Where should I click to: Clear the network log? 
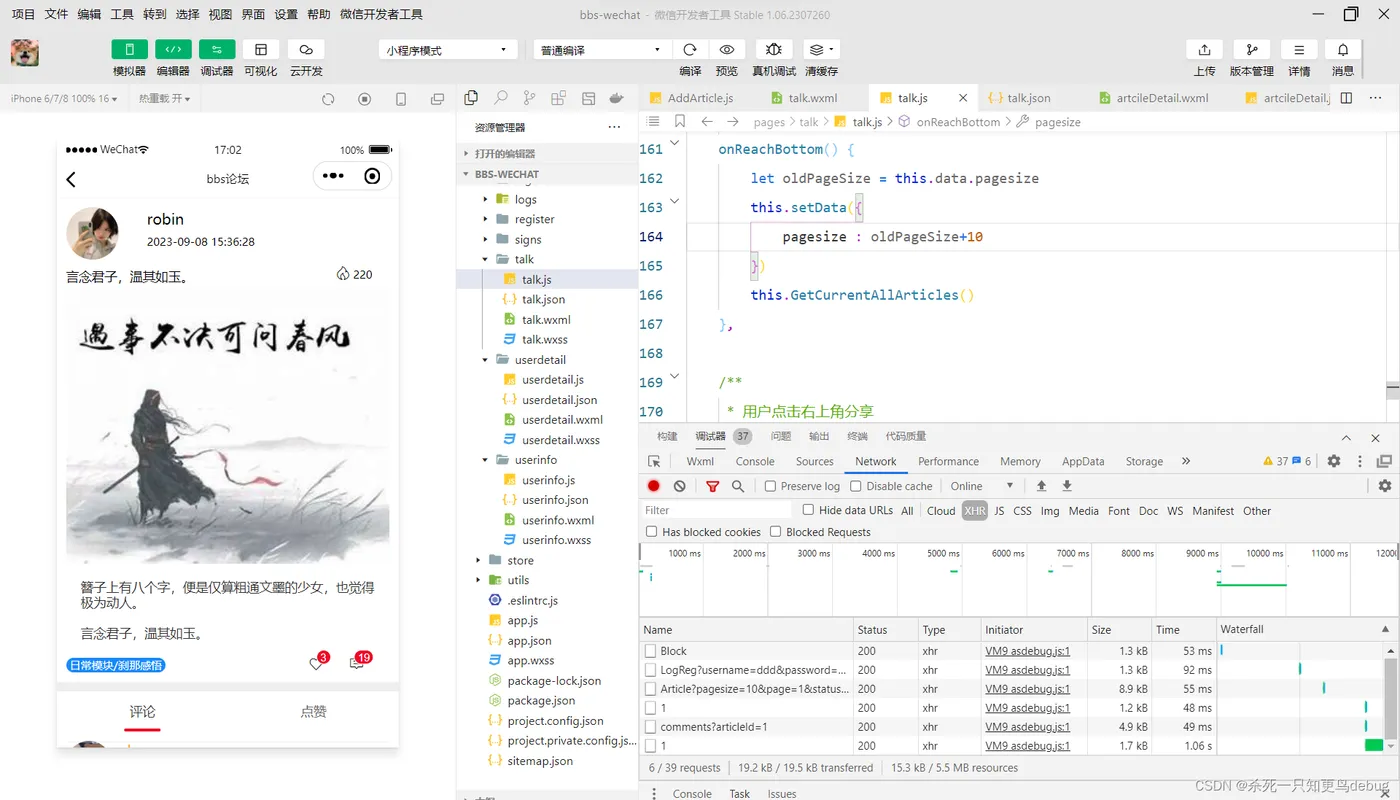[x=680, y=486]
